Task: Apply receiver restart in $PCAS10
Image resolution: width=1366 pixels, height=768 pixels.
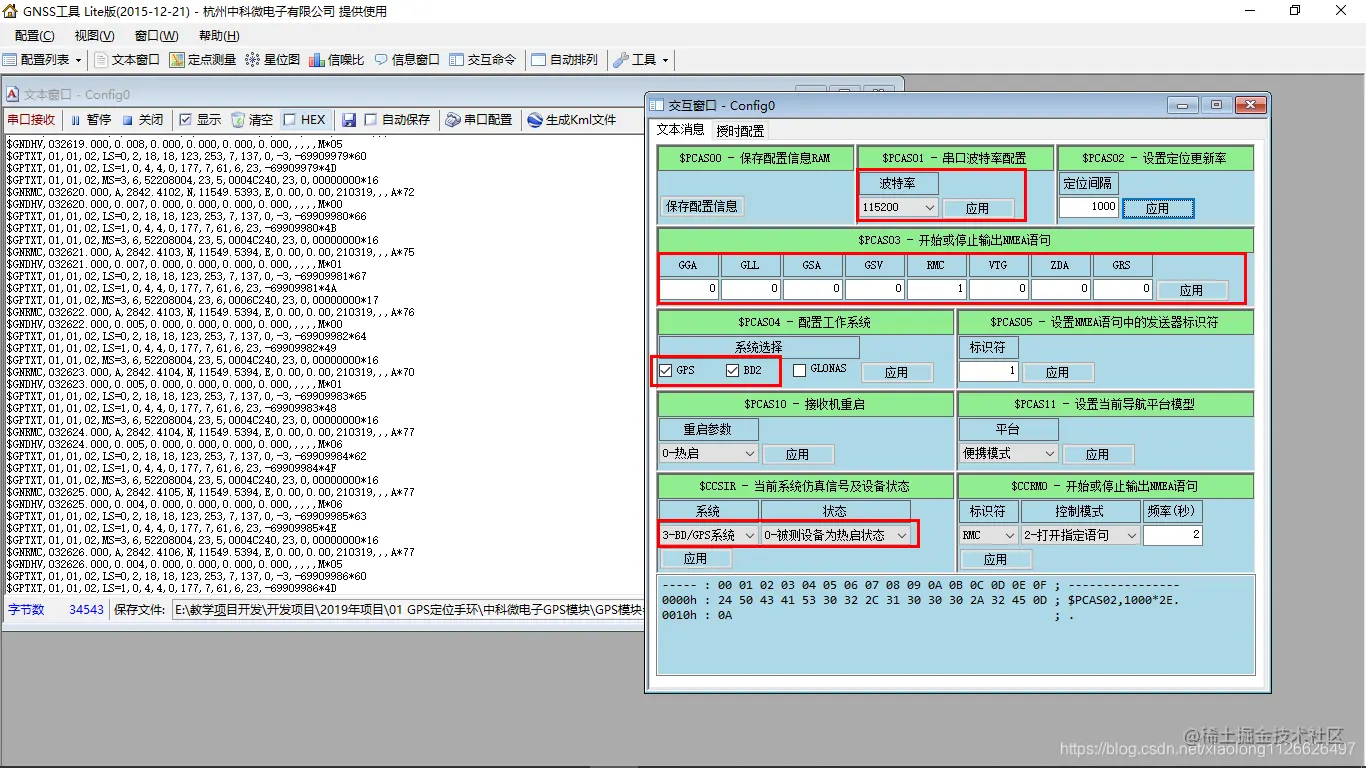Action: (797, 454)
